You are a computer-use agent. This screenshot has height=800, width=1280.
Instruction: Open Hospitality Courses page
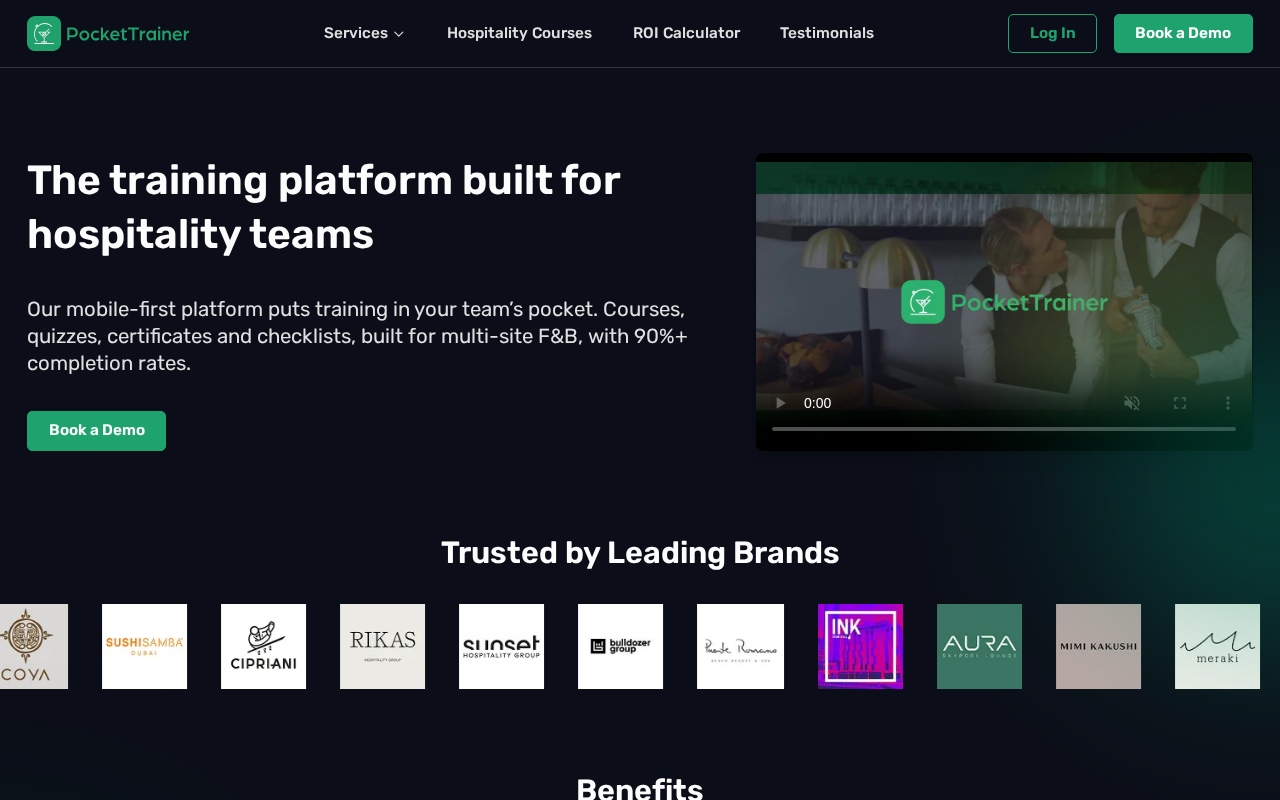click(x=519, y=33)
